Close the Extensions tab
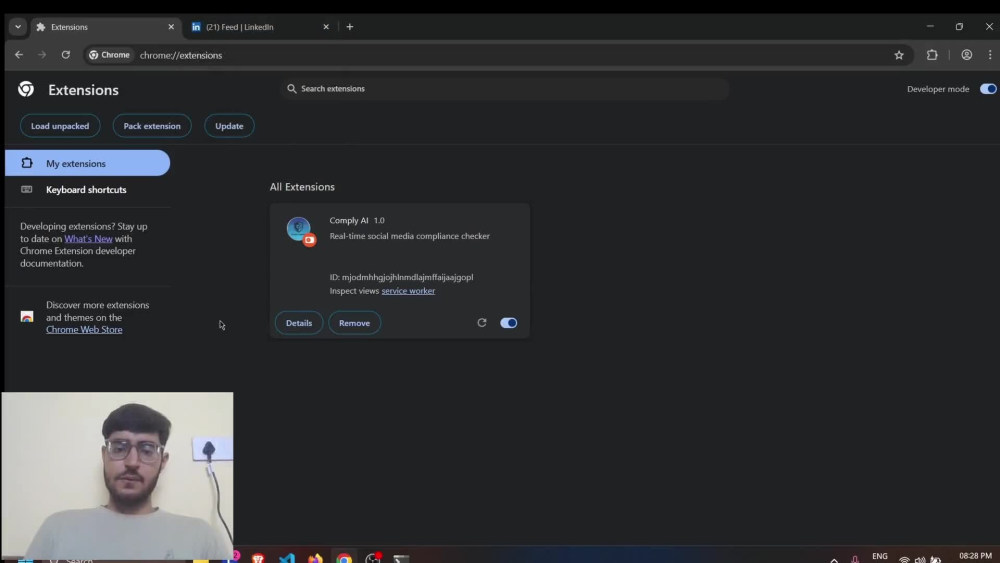The height and width of the screenshot is (563, 1000). point(171,27)
